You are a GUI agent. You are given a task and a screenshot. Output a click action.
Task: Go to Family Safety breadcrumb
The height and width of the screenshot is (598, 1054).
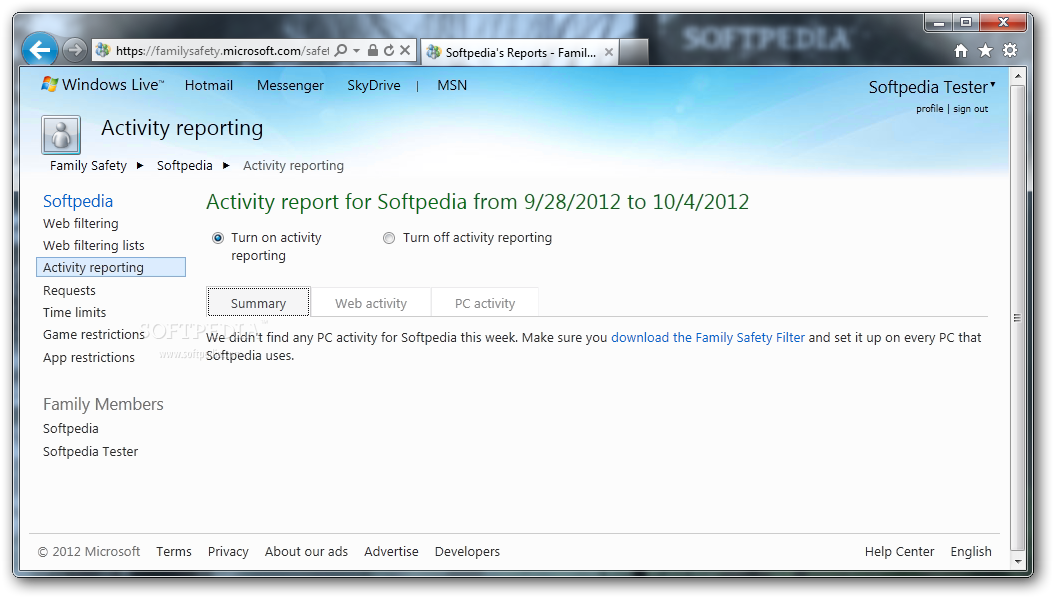click(x=88, y=165)
